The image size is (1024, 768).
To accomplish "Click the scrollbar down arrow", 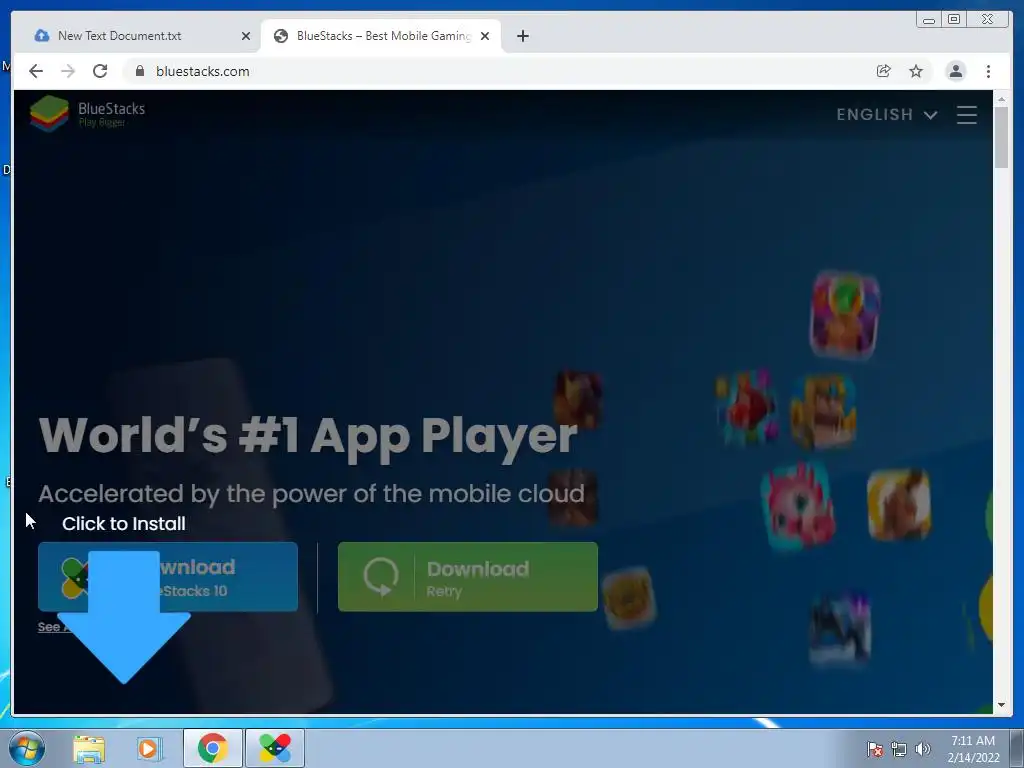I will pyautogui.click(x=1001, y=705).
